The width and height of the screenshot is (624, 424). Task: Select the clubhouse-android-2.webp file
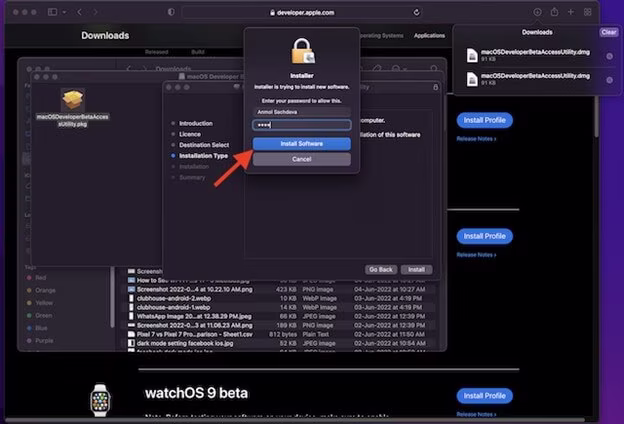click(x=281, y=298)
